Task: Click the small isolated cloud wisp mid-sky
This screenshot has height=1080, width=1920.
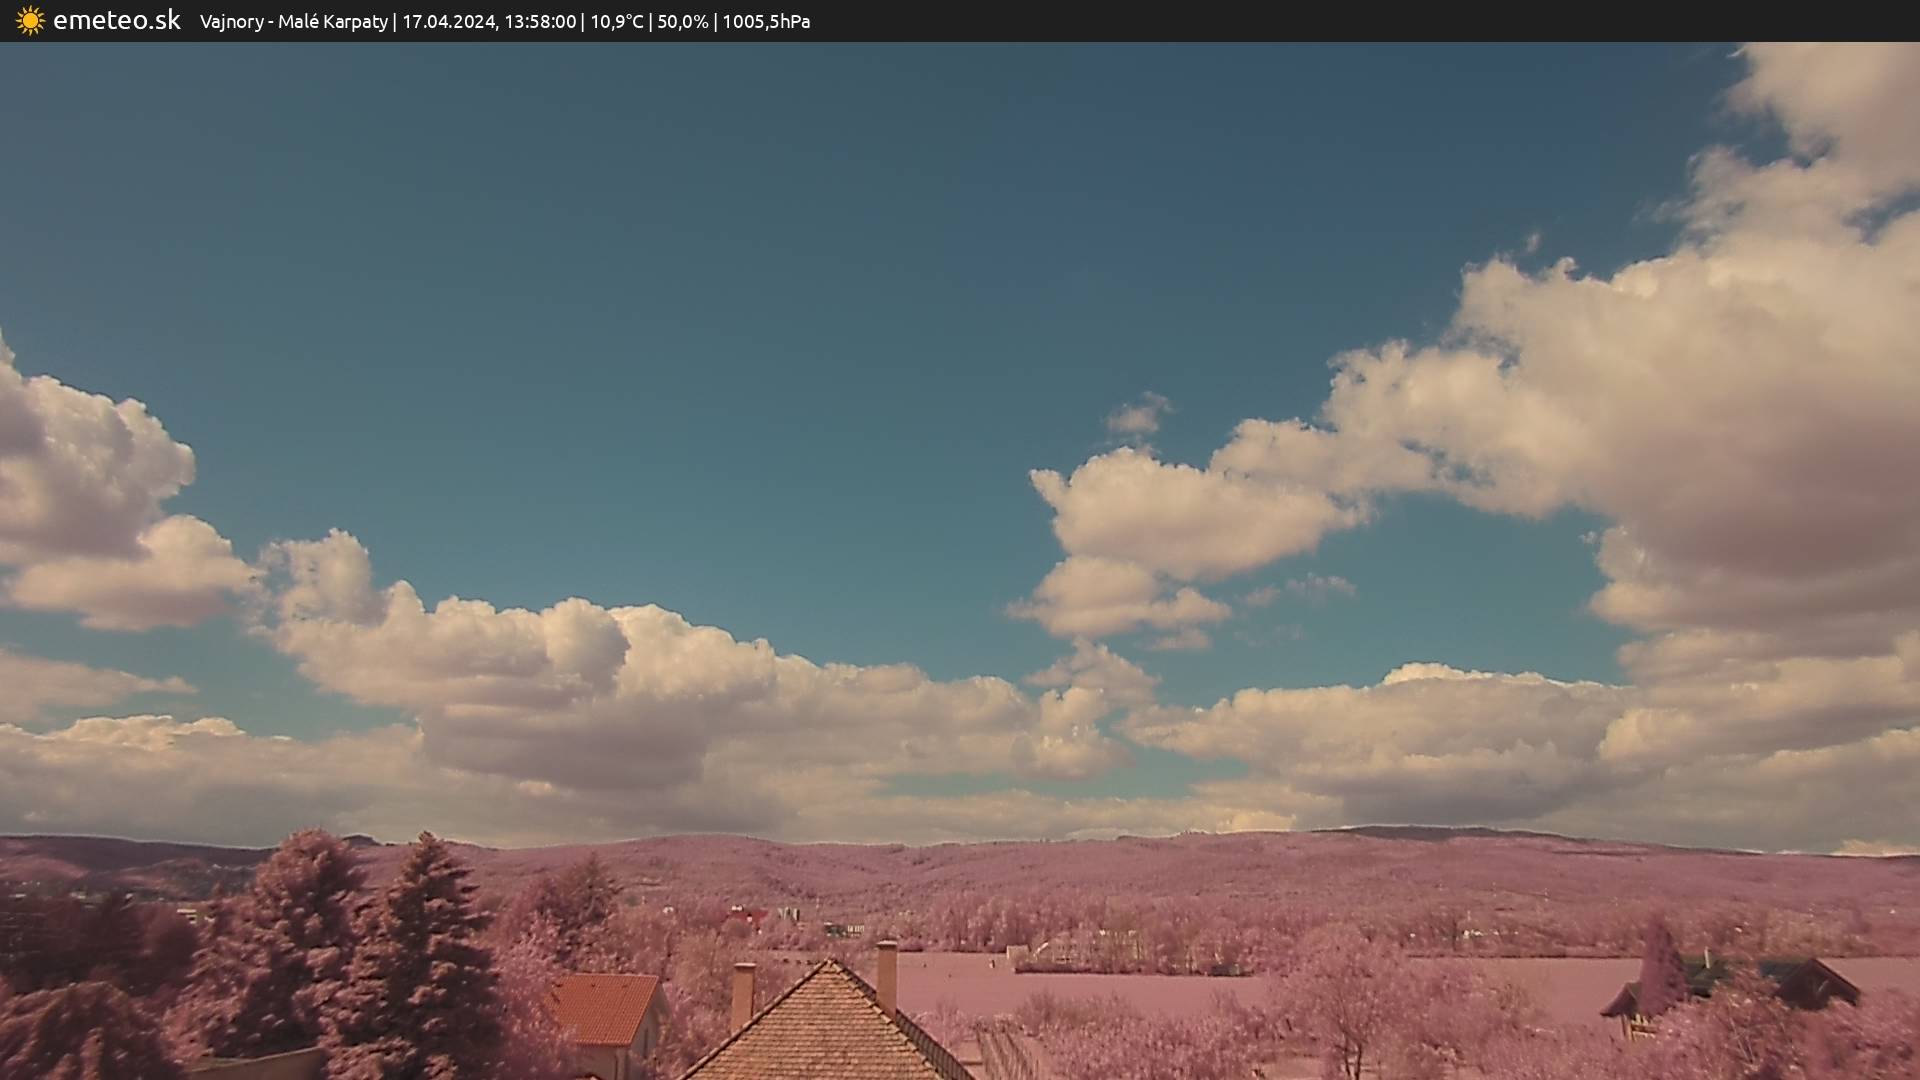Action: (x=1138, y=415)
